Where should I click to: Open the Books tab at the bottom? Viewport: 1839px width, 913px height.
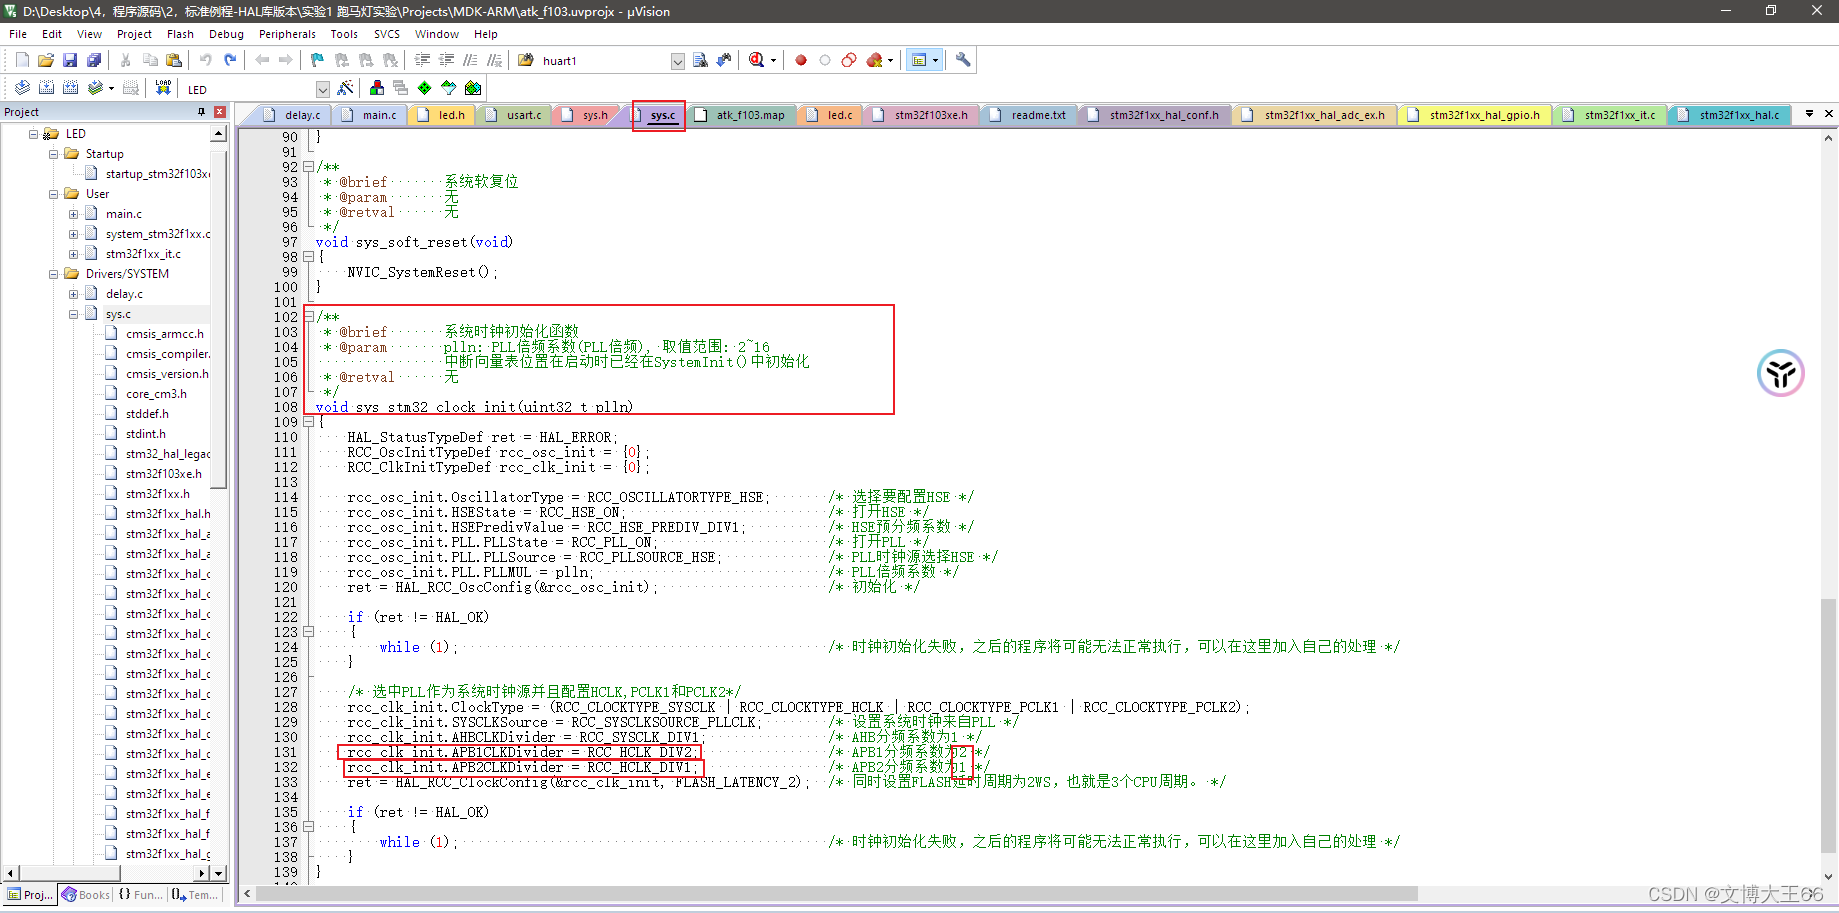(86, 895)
